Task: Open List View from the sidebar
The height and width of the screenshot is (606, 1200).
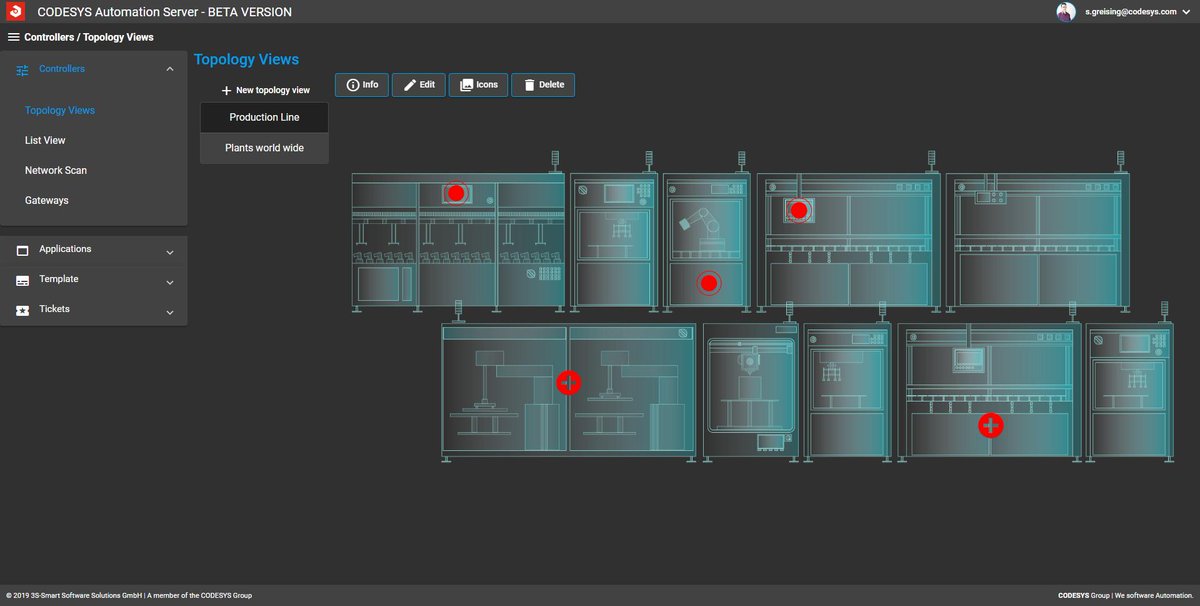Action: [x=45, y=140]
